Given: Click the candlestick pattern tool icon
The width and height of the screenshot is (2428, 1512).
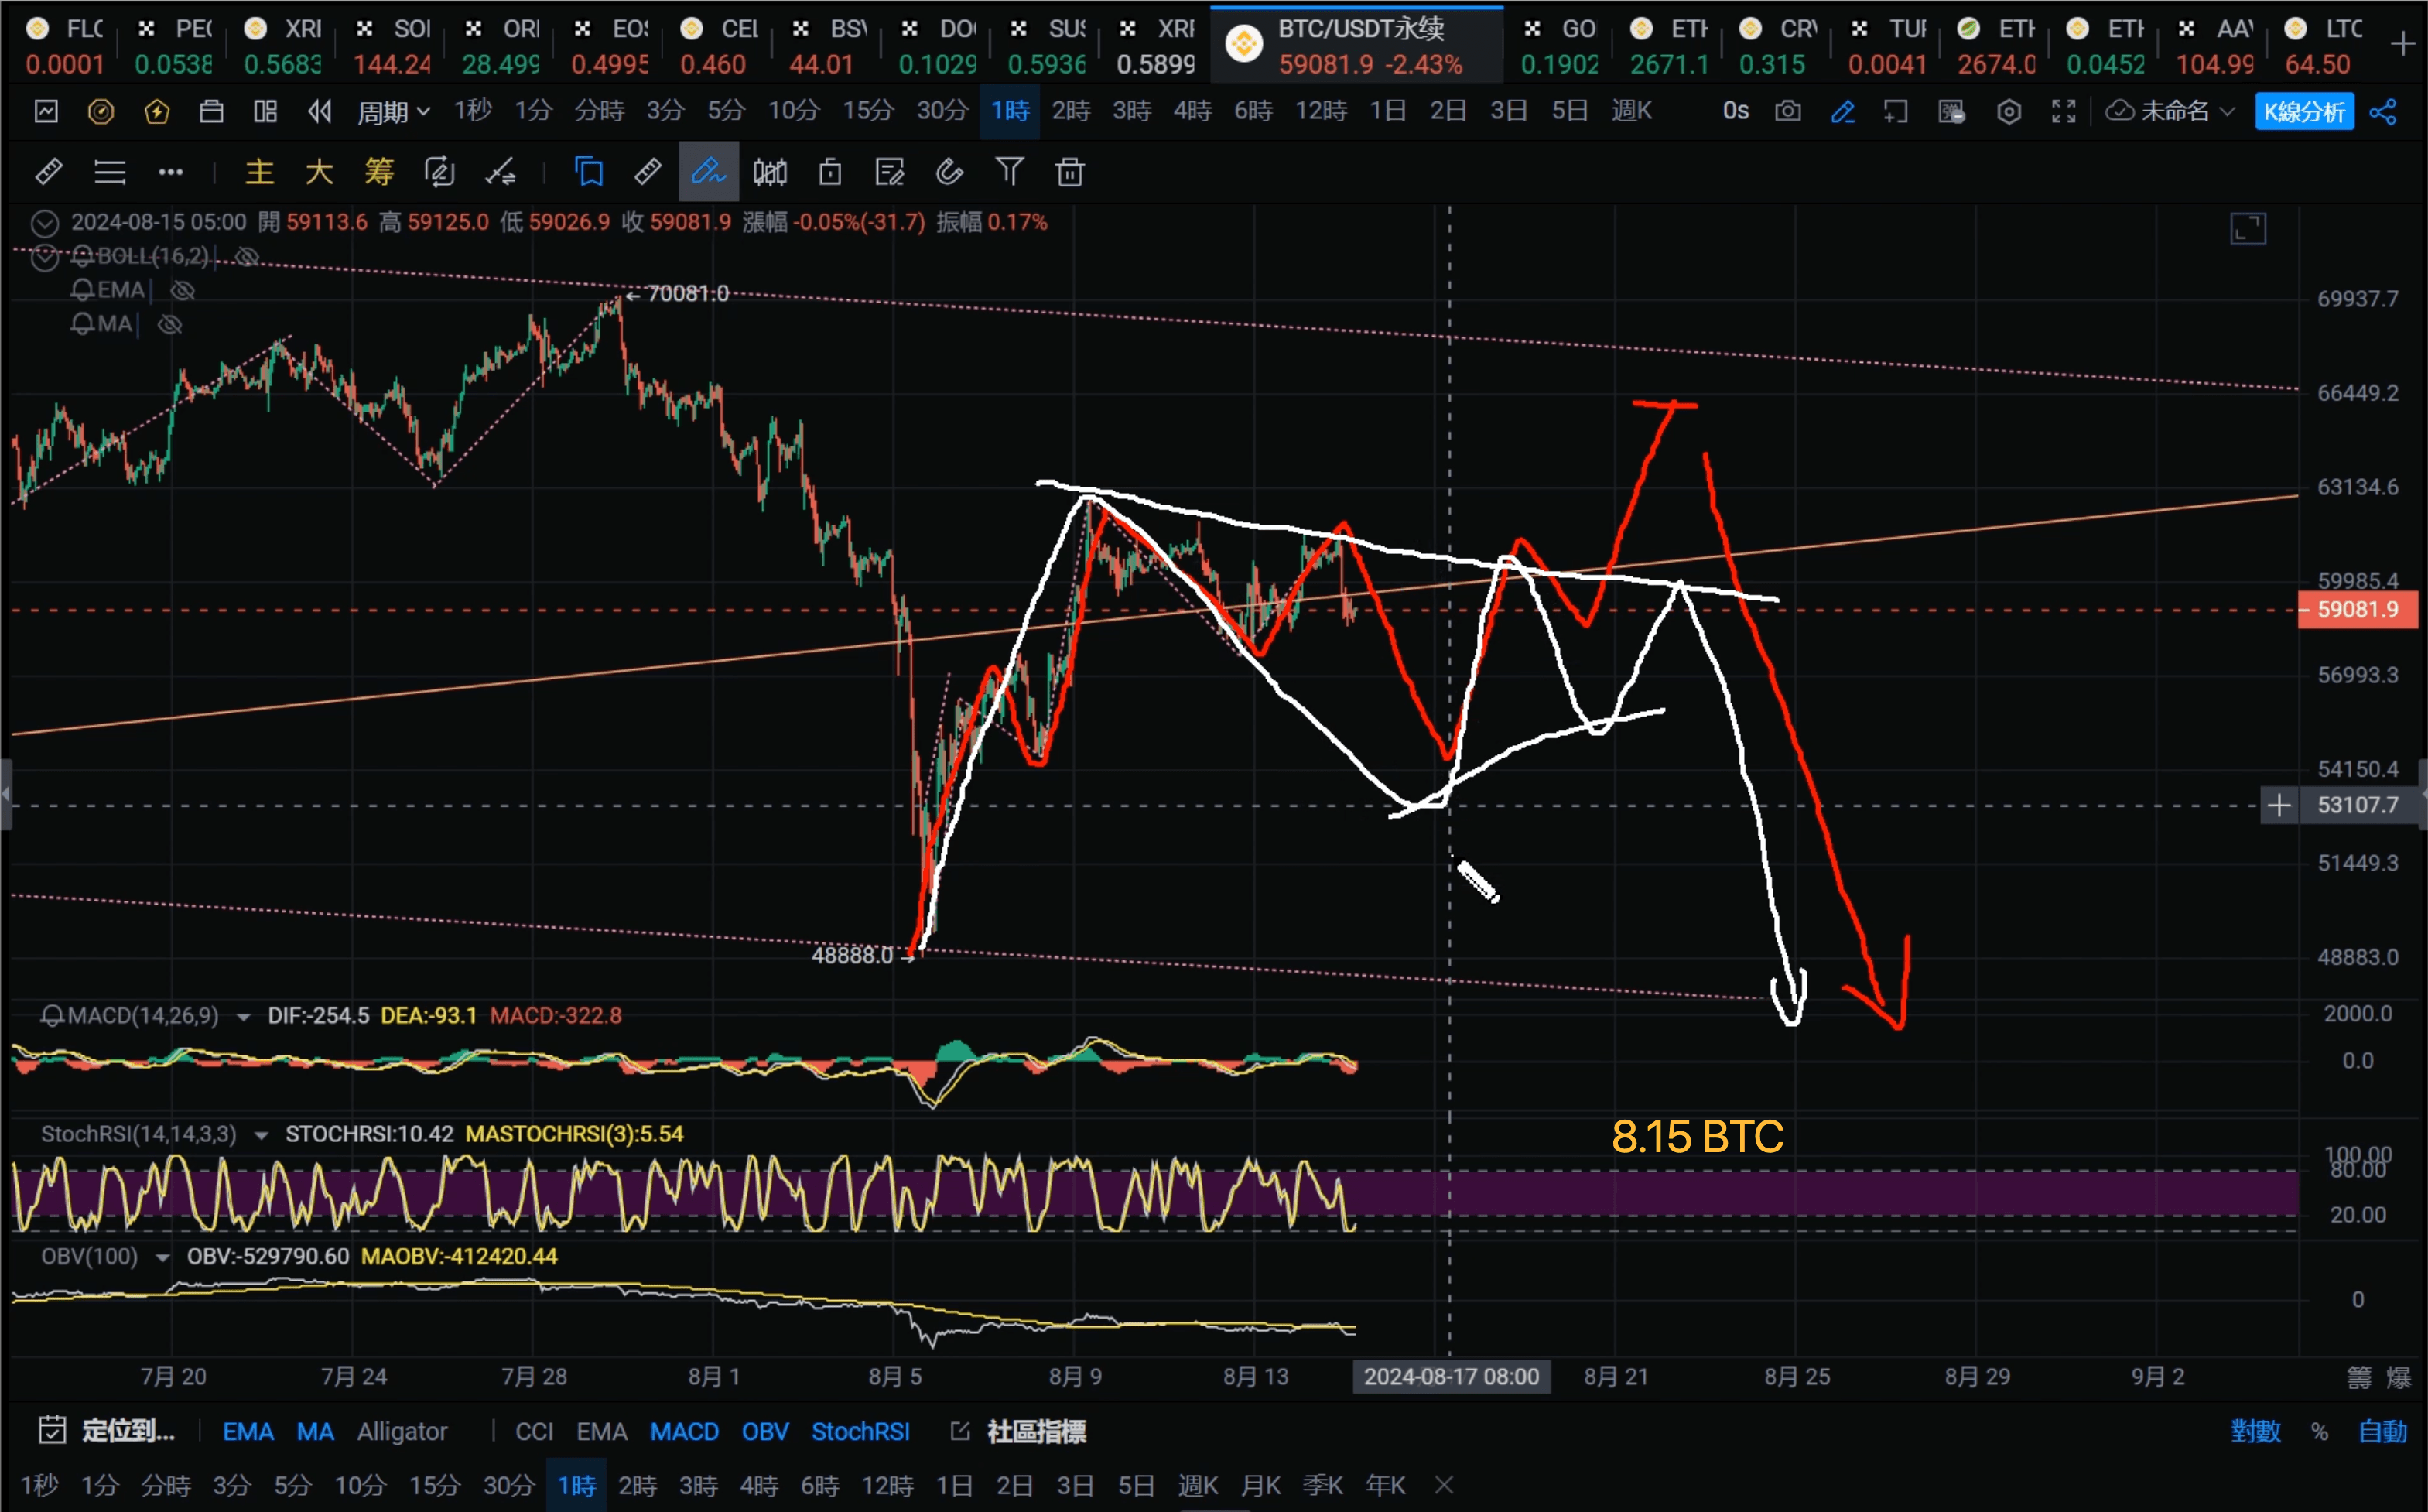Looking at the screenshot, I should pyautogui.click(x=770, y=172).
